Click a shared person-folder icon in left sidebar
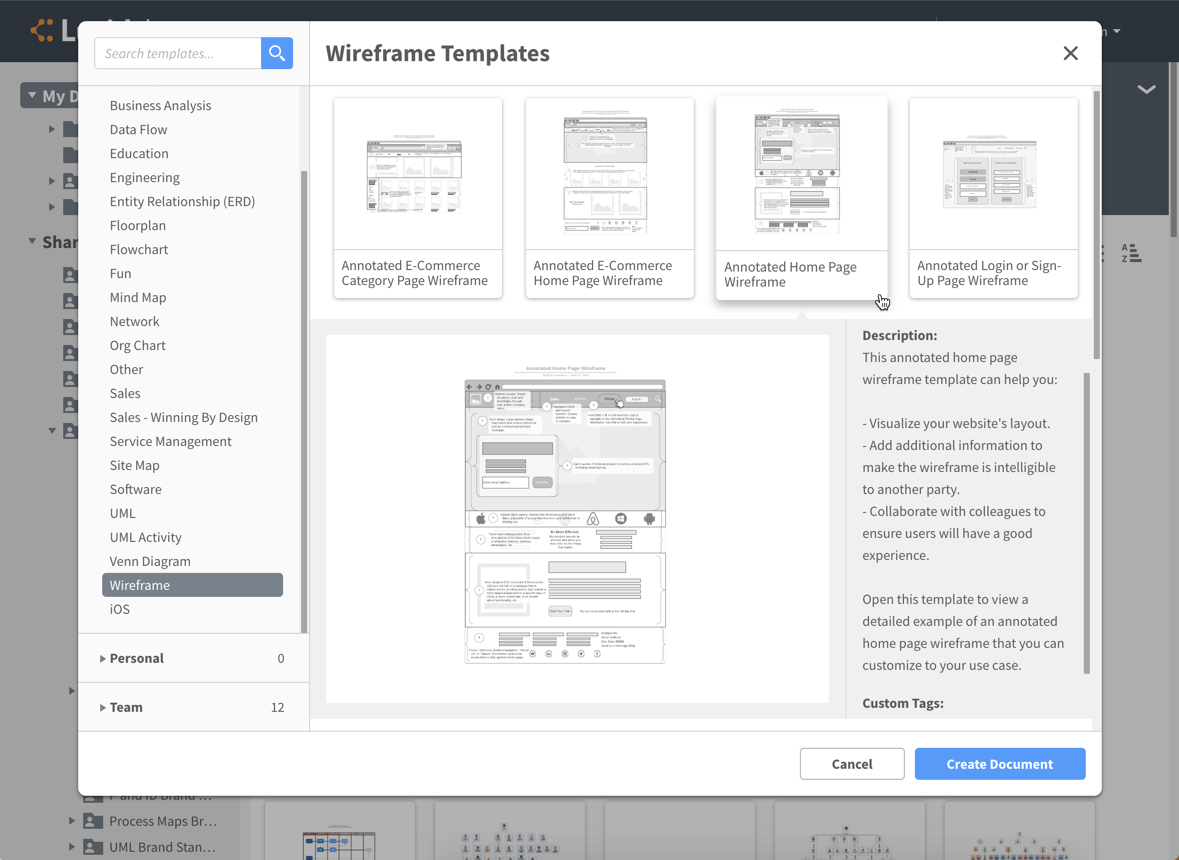This screenshot has height=860, width=1179. 68,273
